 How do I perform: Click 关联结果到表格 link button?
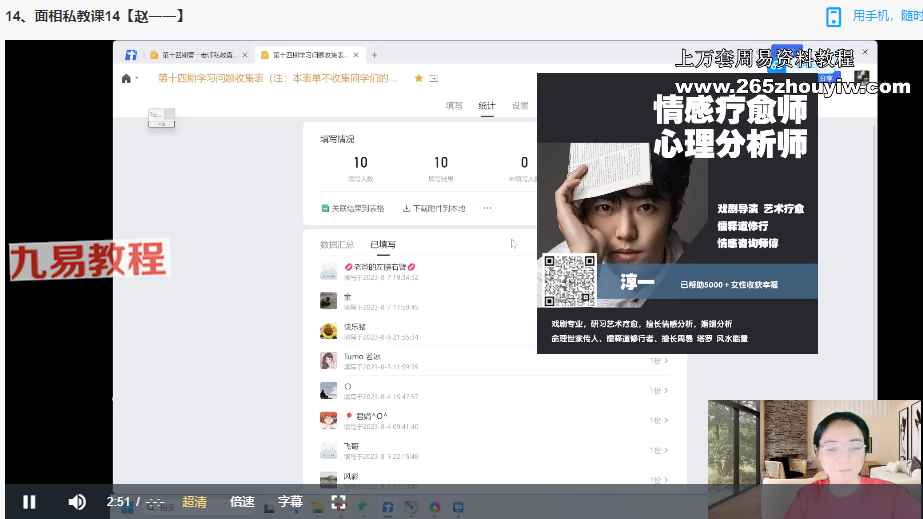click(352, 208)
